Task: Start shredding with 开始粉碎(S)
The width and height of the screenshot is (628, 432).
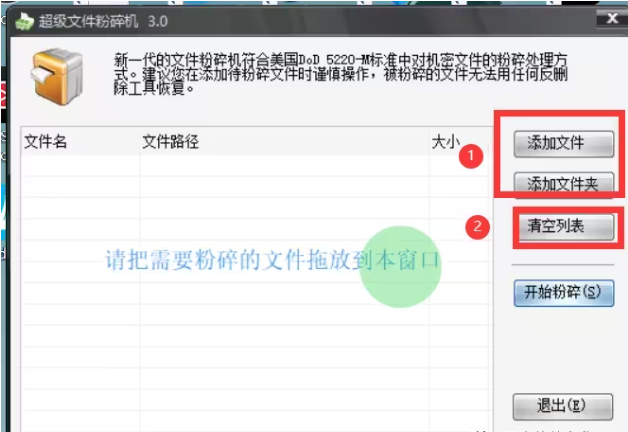Action: (x=564, y=293)
